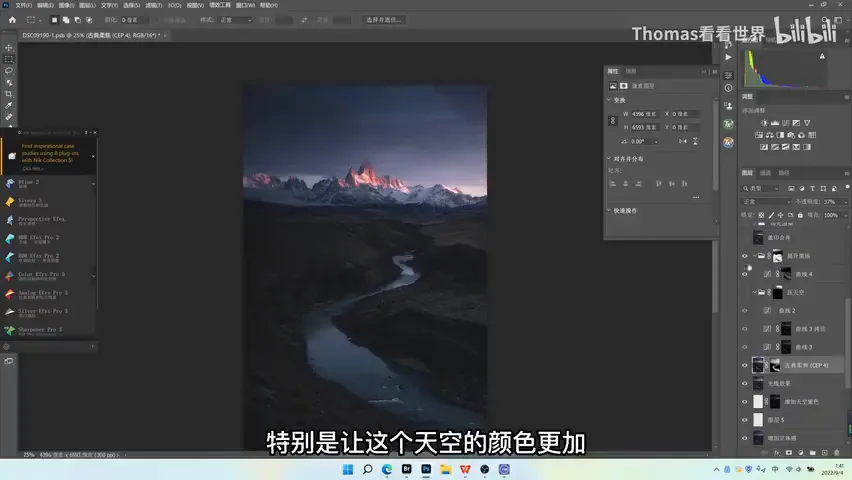Switch to the 通道 tab
This screenshot has width=852, height=480.
click(x=765, y=173)
